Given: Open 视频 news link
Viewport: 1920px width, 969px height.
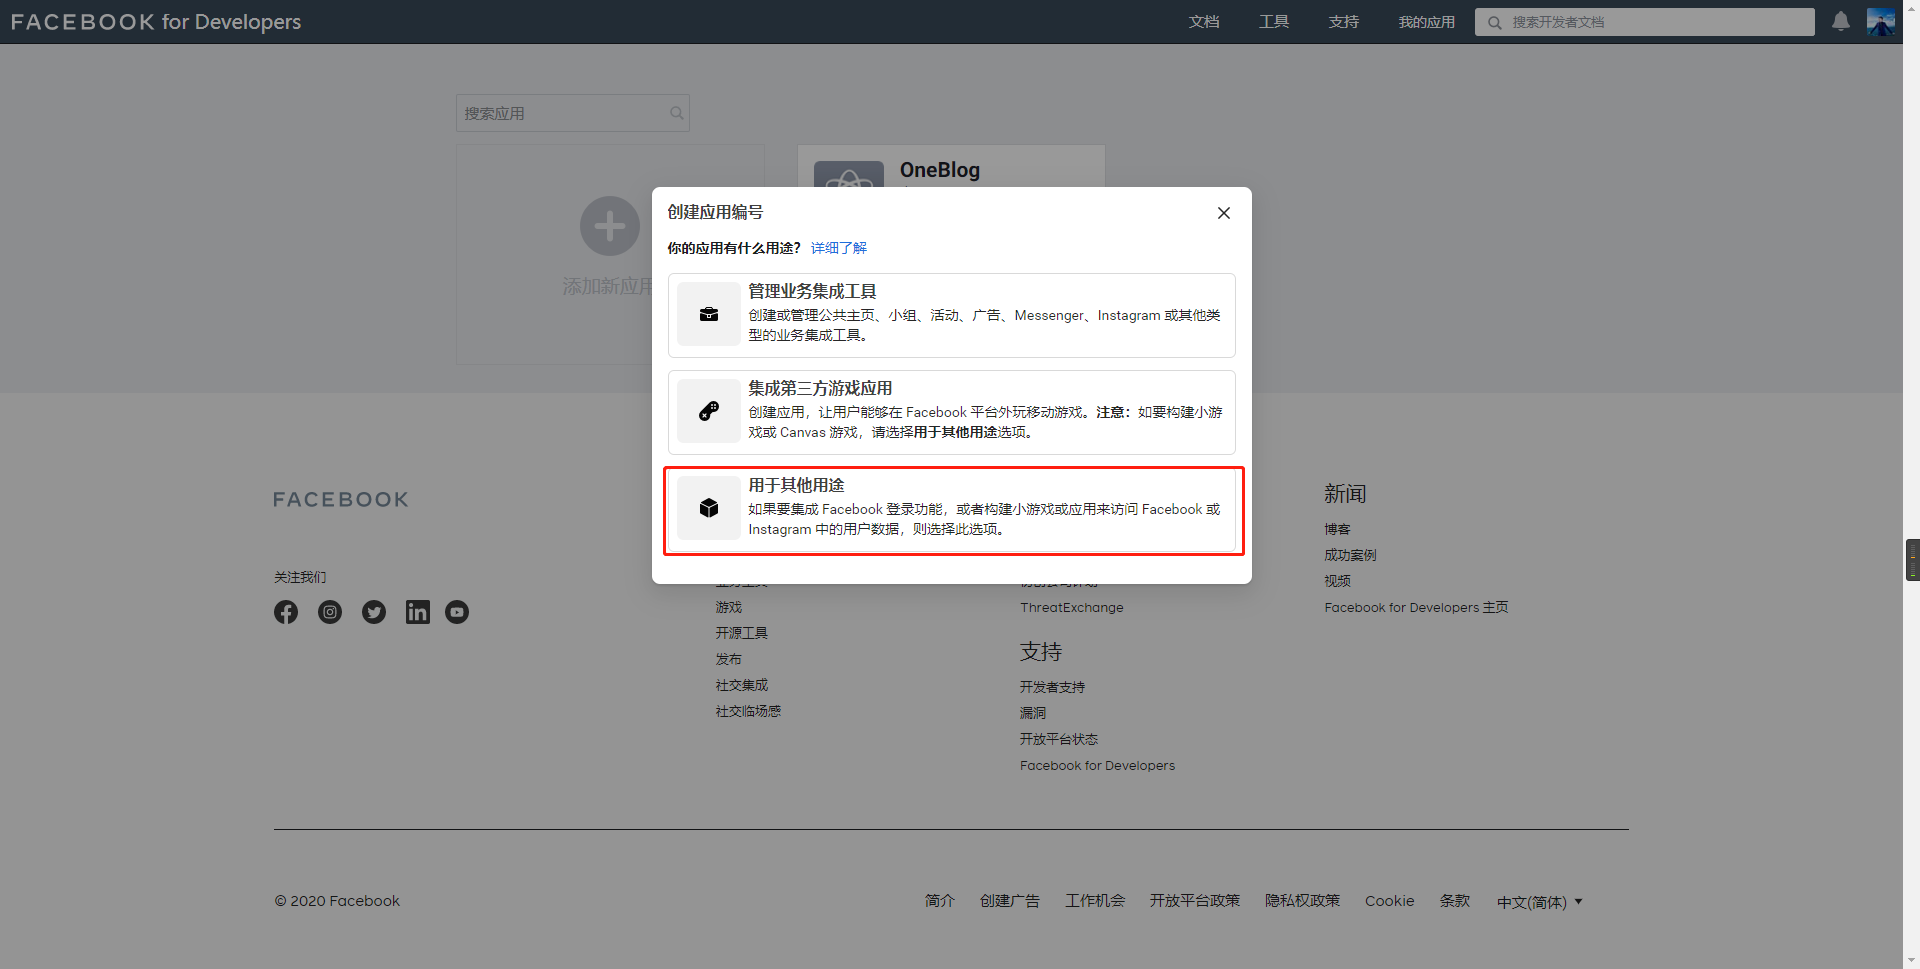Looking at the screenshot, I should coord(1337,581).
